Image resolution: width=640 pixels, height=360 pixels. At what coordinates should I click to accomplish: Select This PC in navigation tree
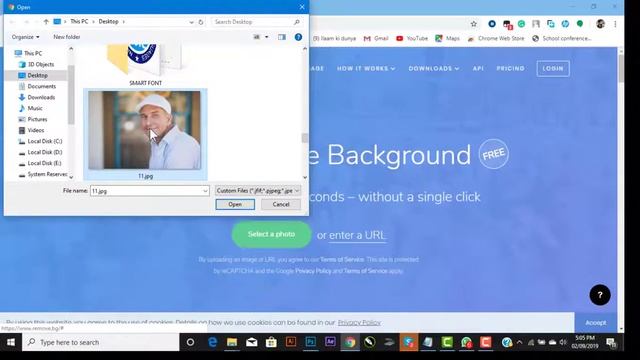pos(32,53)
